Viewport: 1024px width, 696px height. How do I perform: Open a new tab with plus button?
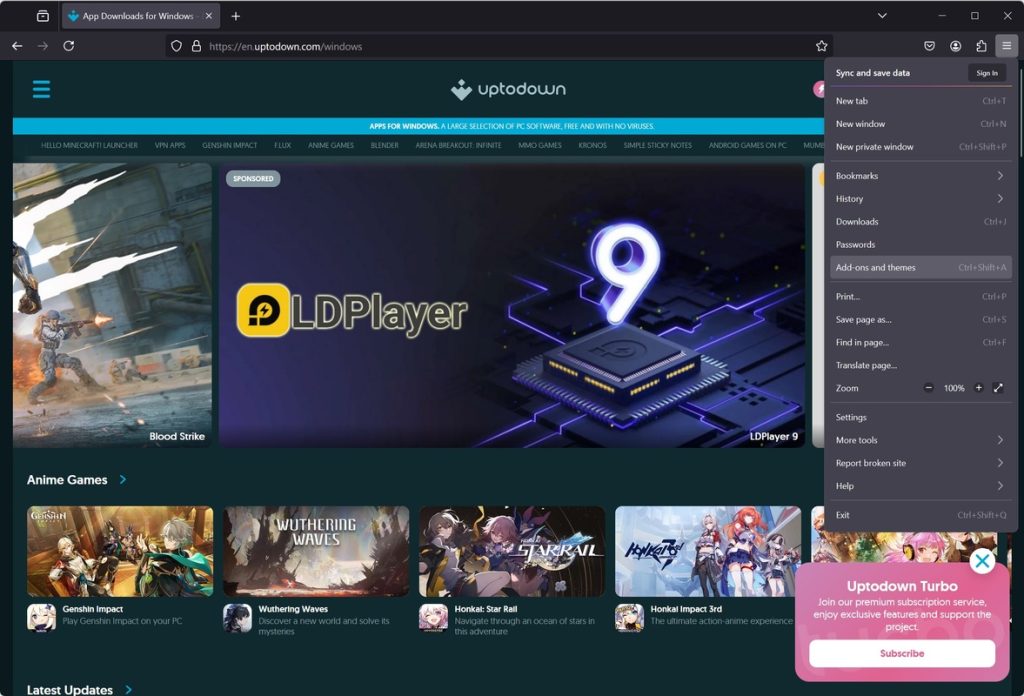236,16
